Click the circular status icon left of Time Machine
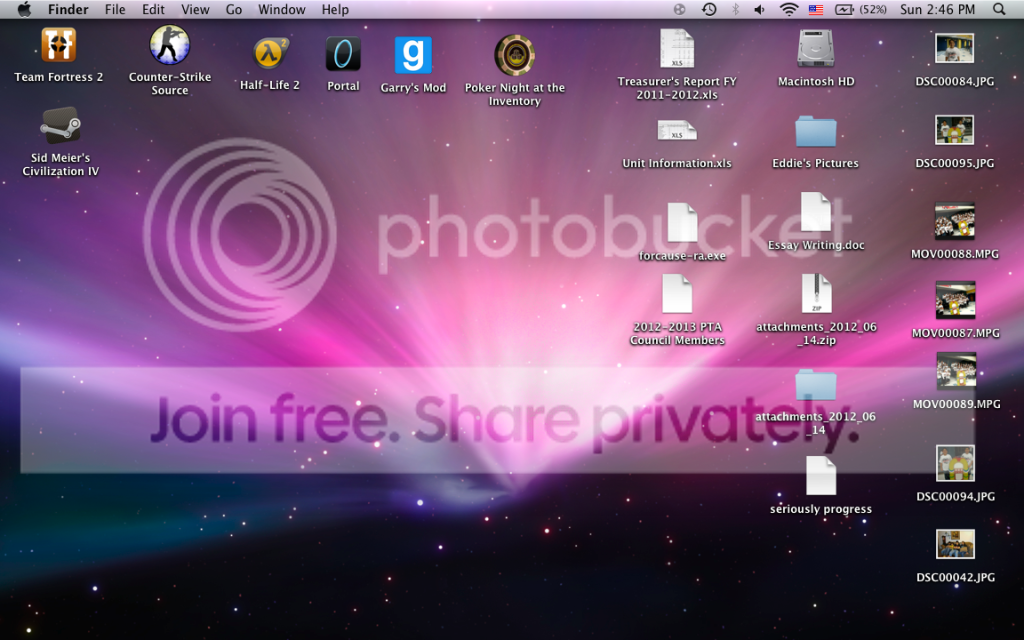Screen dimensions: 1024x640 click(x=680, y=9)
